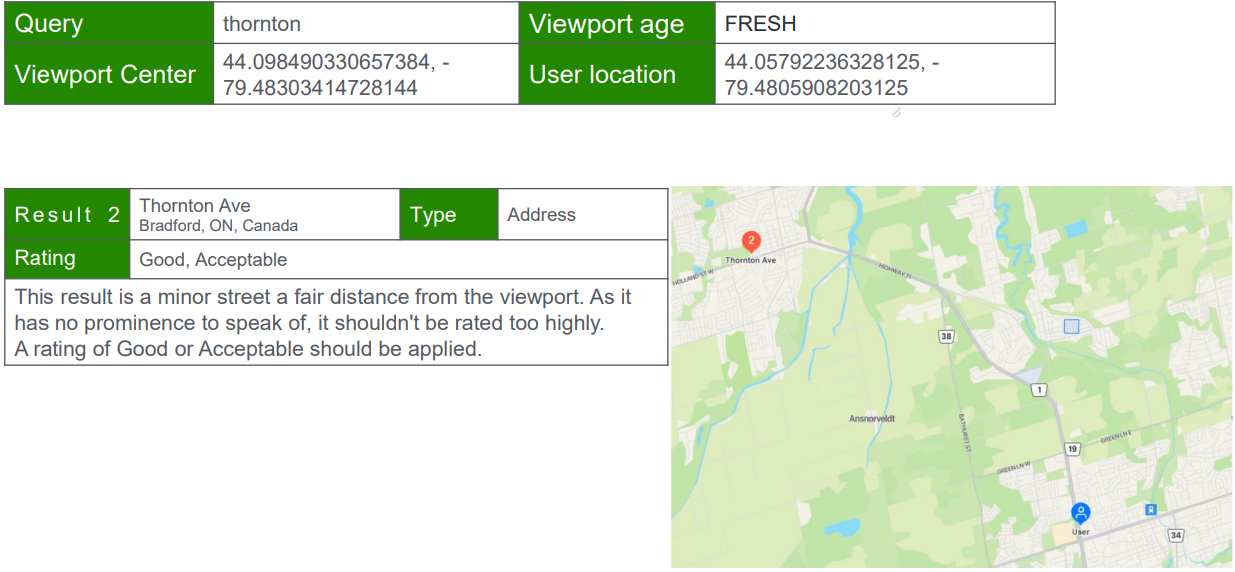Screen dimensions: 1235x572
Task: Click the Bathurst St road label
Action: point(965,432)
